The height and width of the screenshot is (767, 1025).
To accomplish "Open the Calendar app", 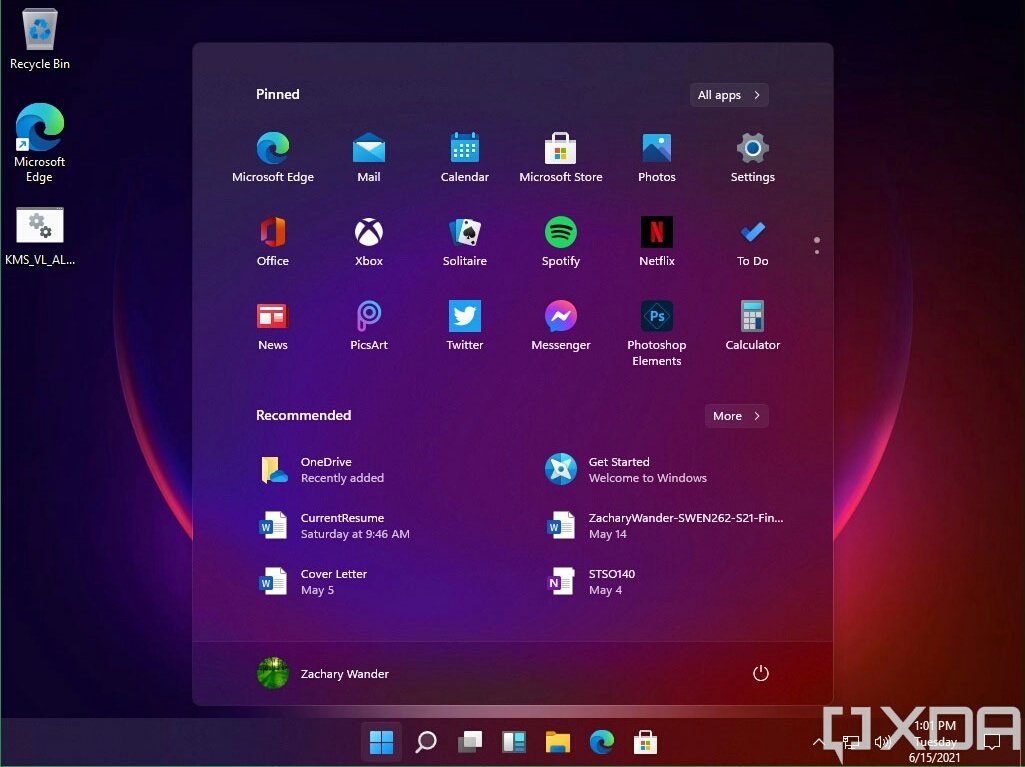I will [x=465, y=157].
